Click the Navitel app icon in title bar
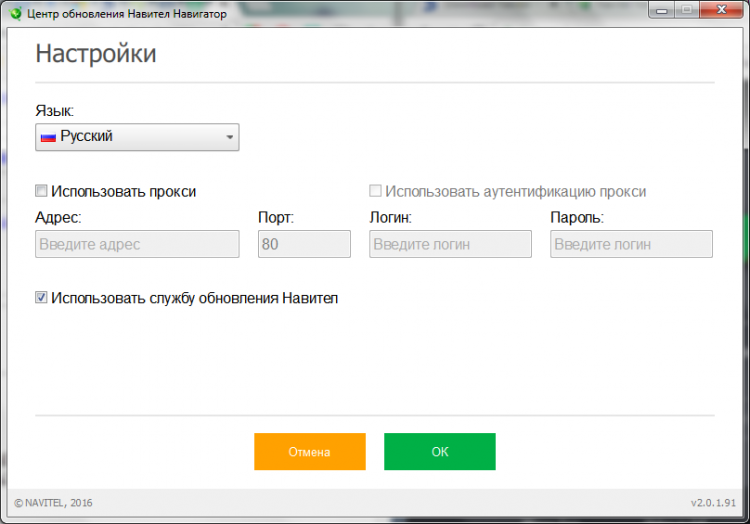Image resolution: width=750 pixels, height=524 pixels. pyautogui.click(x=15, y=13)
